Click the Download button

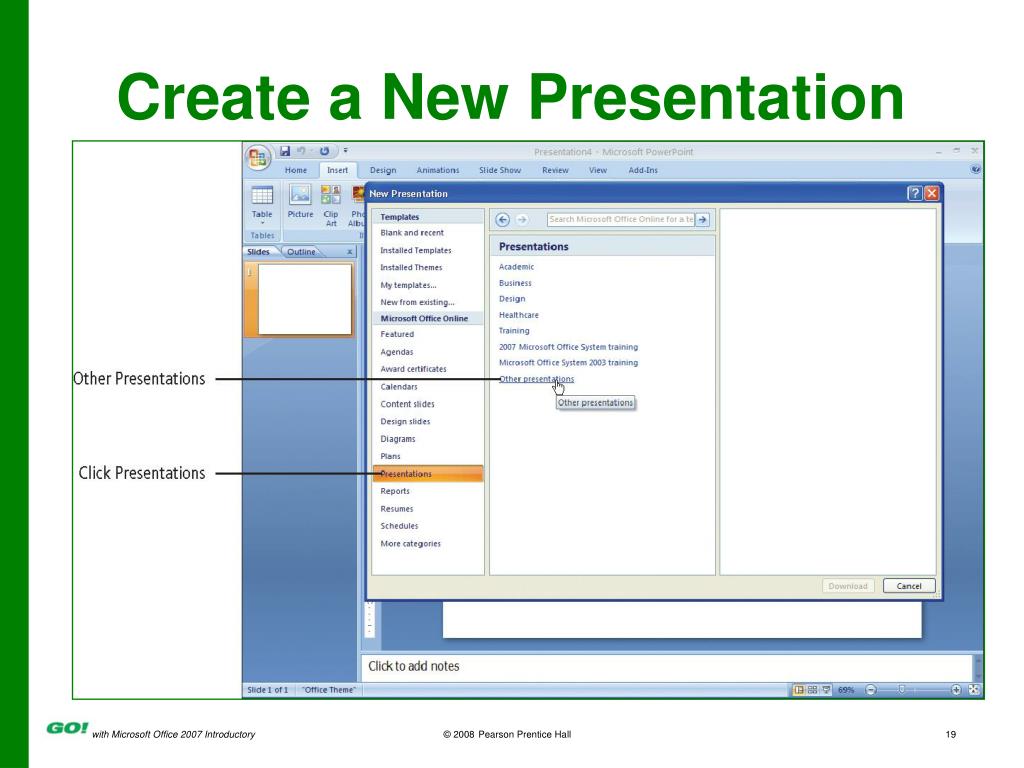[848, 586]
